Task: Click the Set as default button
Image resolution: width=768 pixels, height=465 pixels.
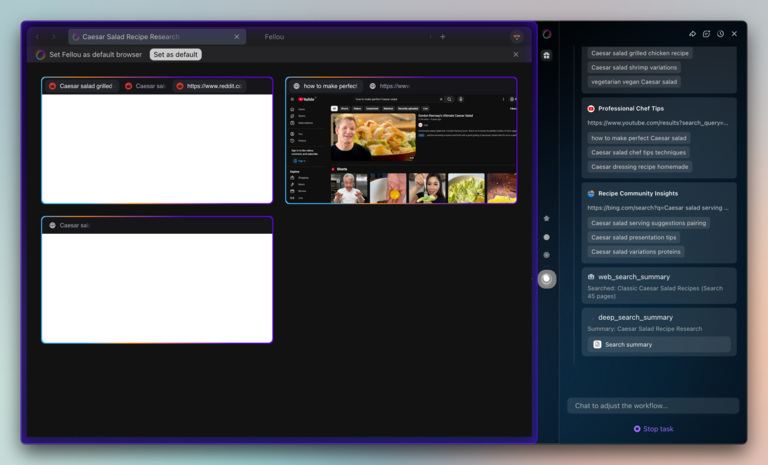Action: 175,54
